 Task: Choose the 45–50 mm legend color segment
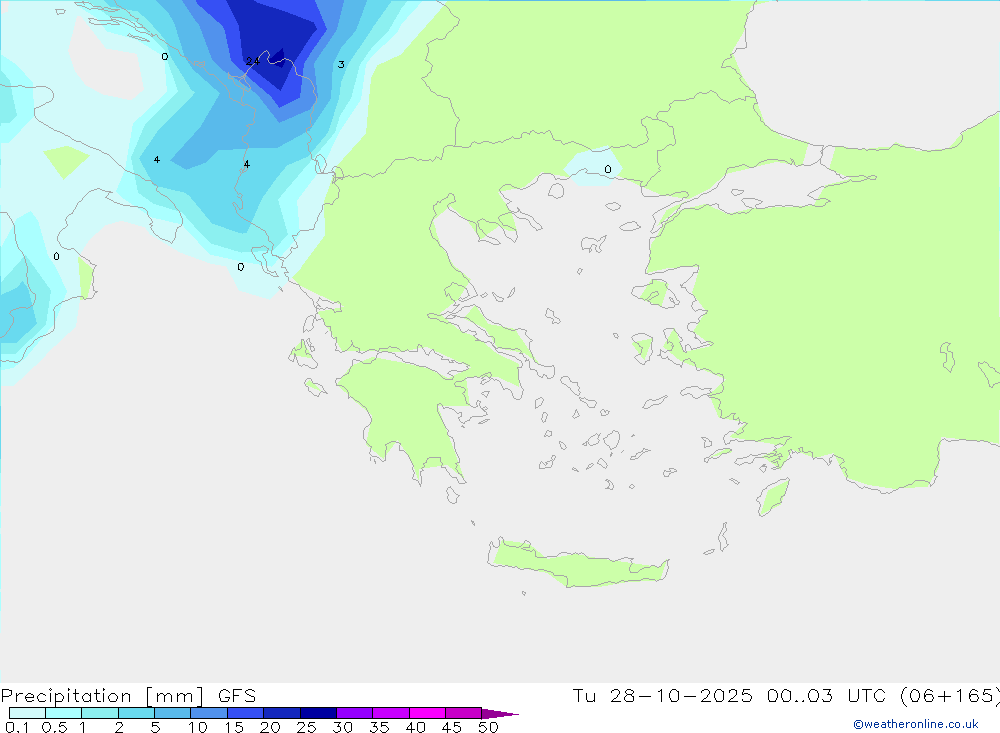tap(464, 713)
